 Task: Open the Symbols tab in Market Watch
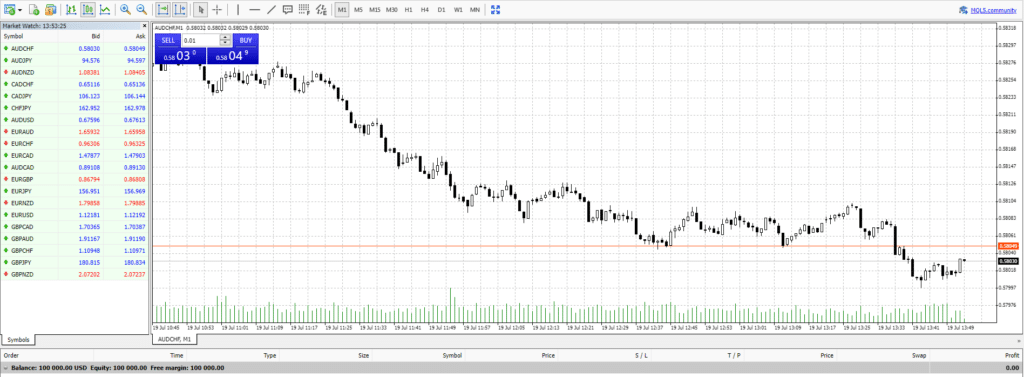click(18, 340)
